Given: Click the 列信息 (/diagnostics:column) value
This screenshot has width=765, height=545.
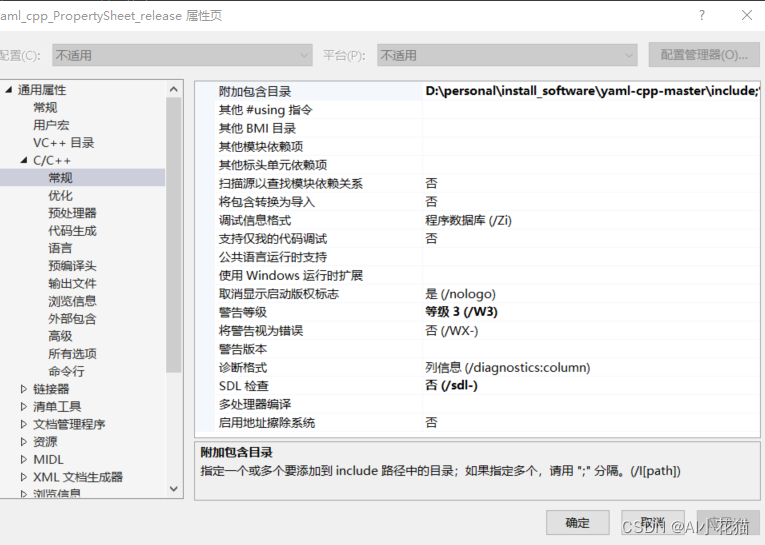Looking at the screenshot, I should pyautogui.click(x=507, y=367).
